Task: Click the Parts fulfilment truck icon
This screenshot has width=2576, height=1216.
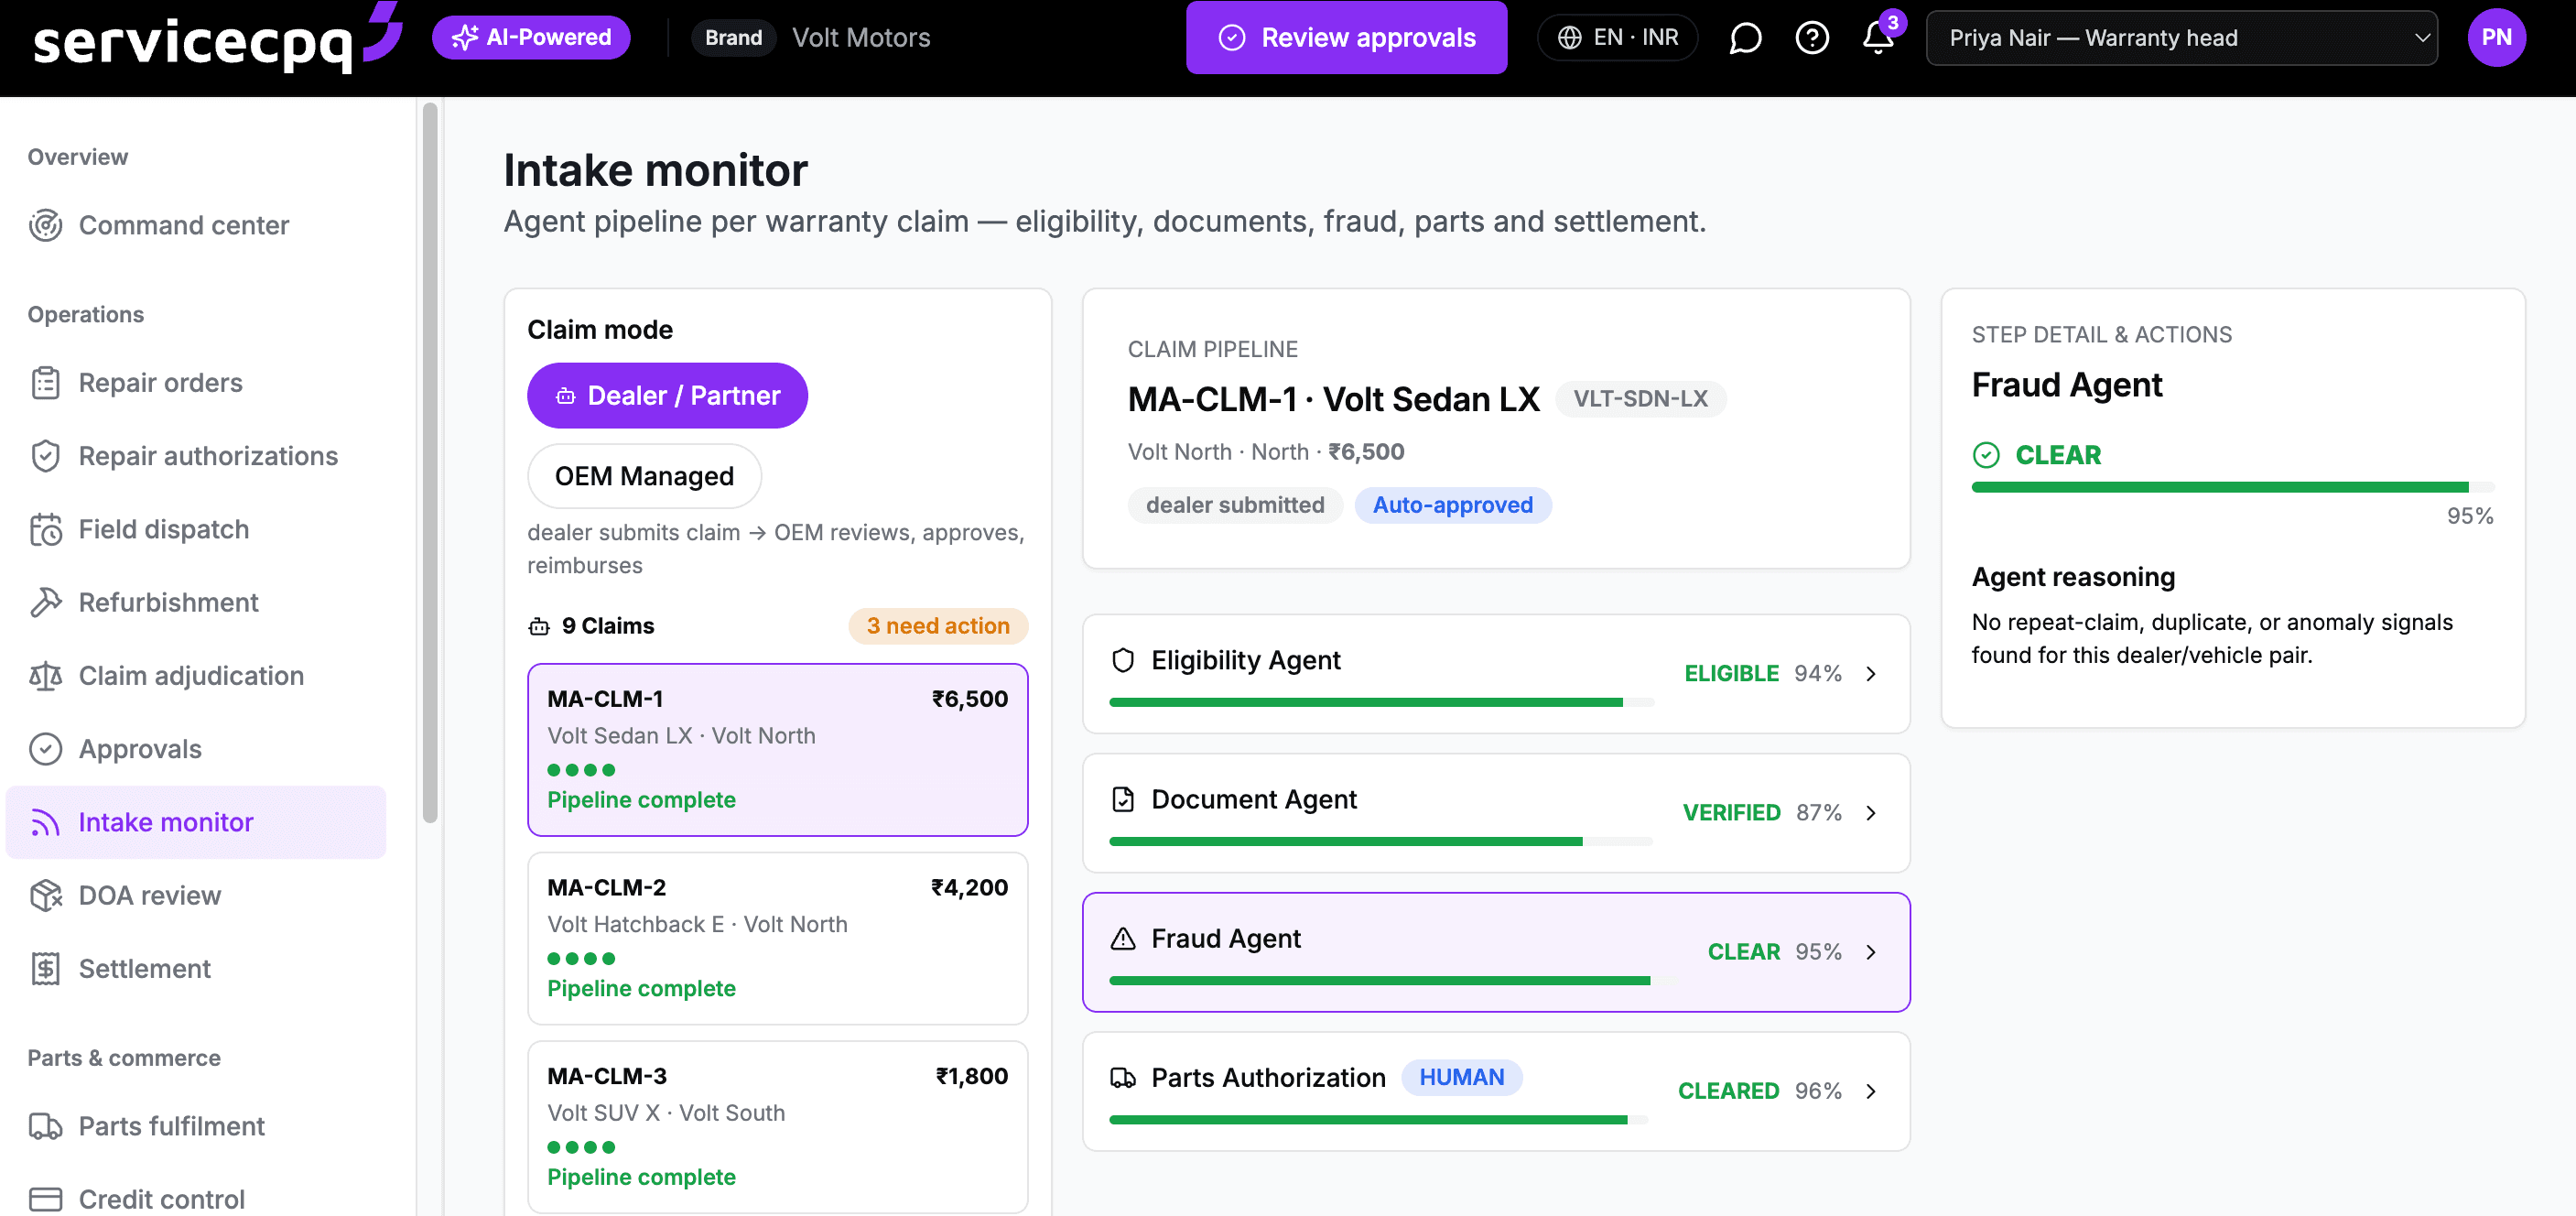Action: [x=45, y=1126]
